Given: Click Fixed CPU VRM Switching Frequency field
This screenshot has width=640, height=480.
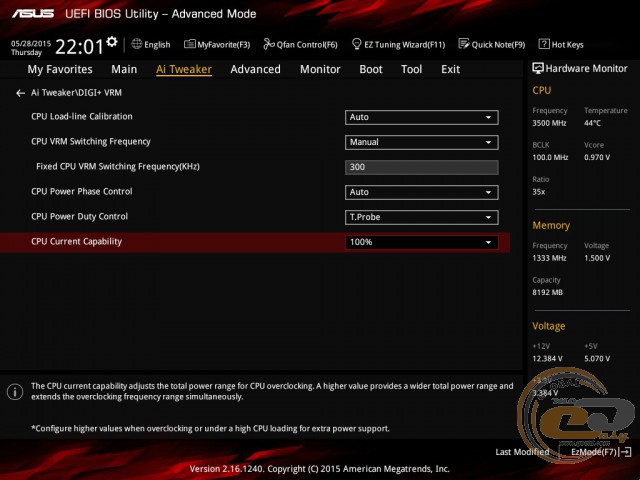Looking at the screenshot, I should (x=421, y=167).
